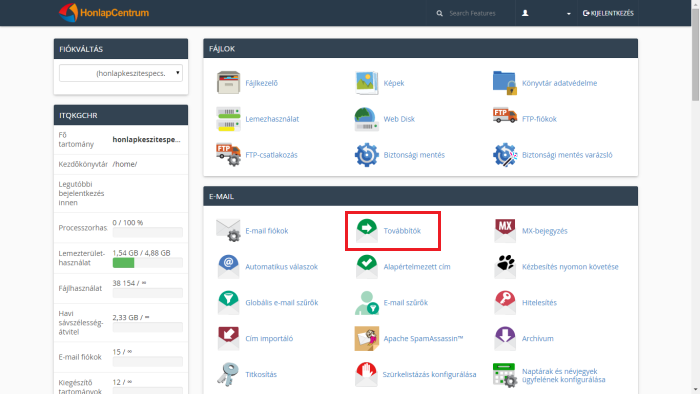Open the Továbbítók green arrow icon
This screenshot has height=394, width=700.
tap(367, 230)
